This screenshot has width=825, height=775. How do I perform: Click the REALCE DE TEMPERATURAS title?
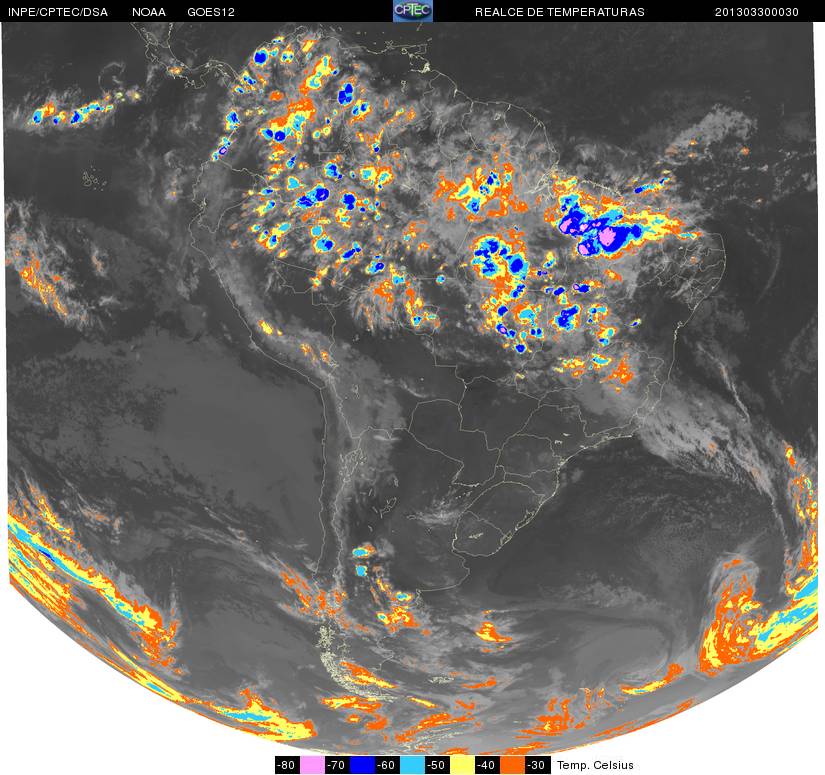560,12
